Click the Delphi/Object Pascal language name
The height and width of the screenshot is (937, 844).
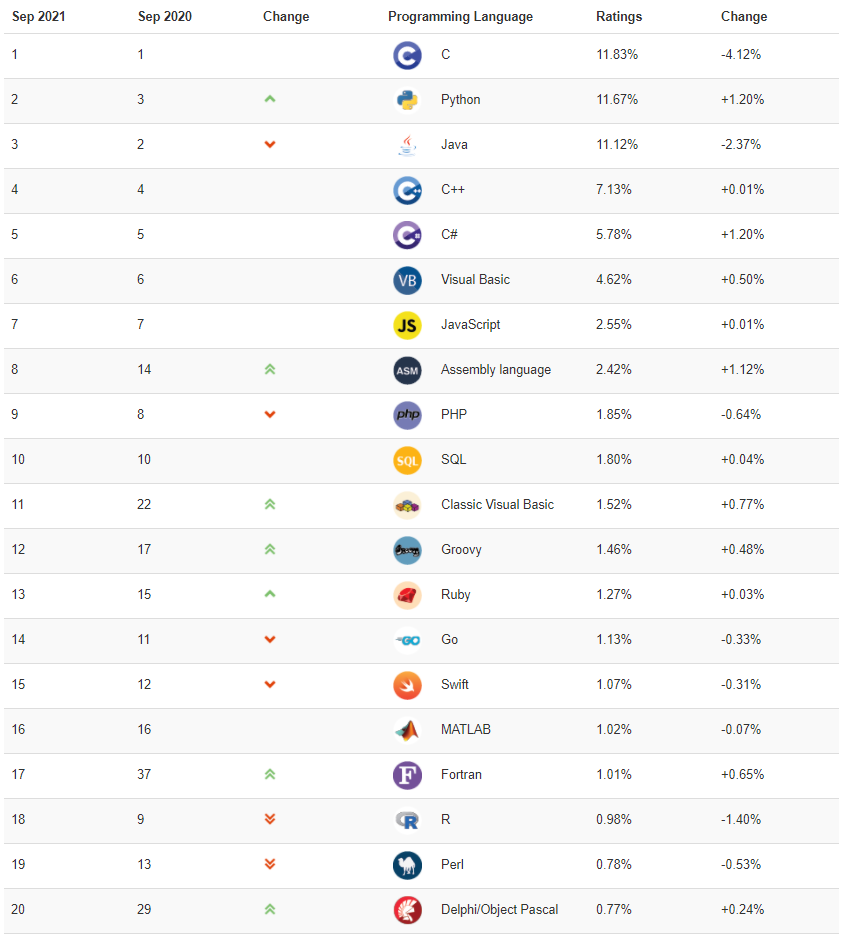click(x=499, y=910)
